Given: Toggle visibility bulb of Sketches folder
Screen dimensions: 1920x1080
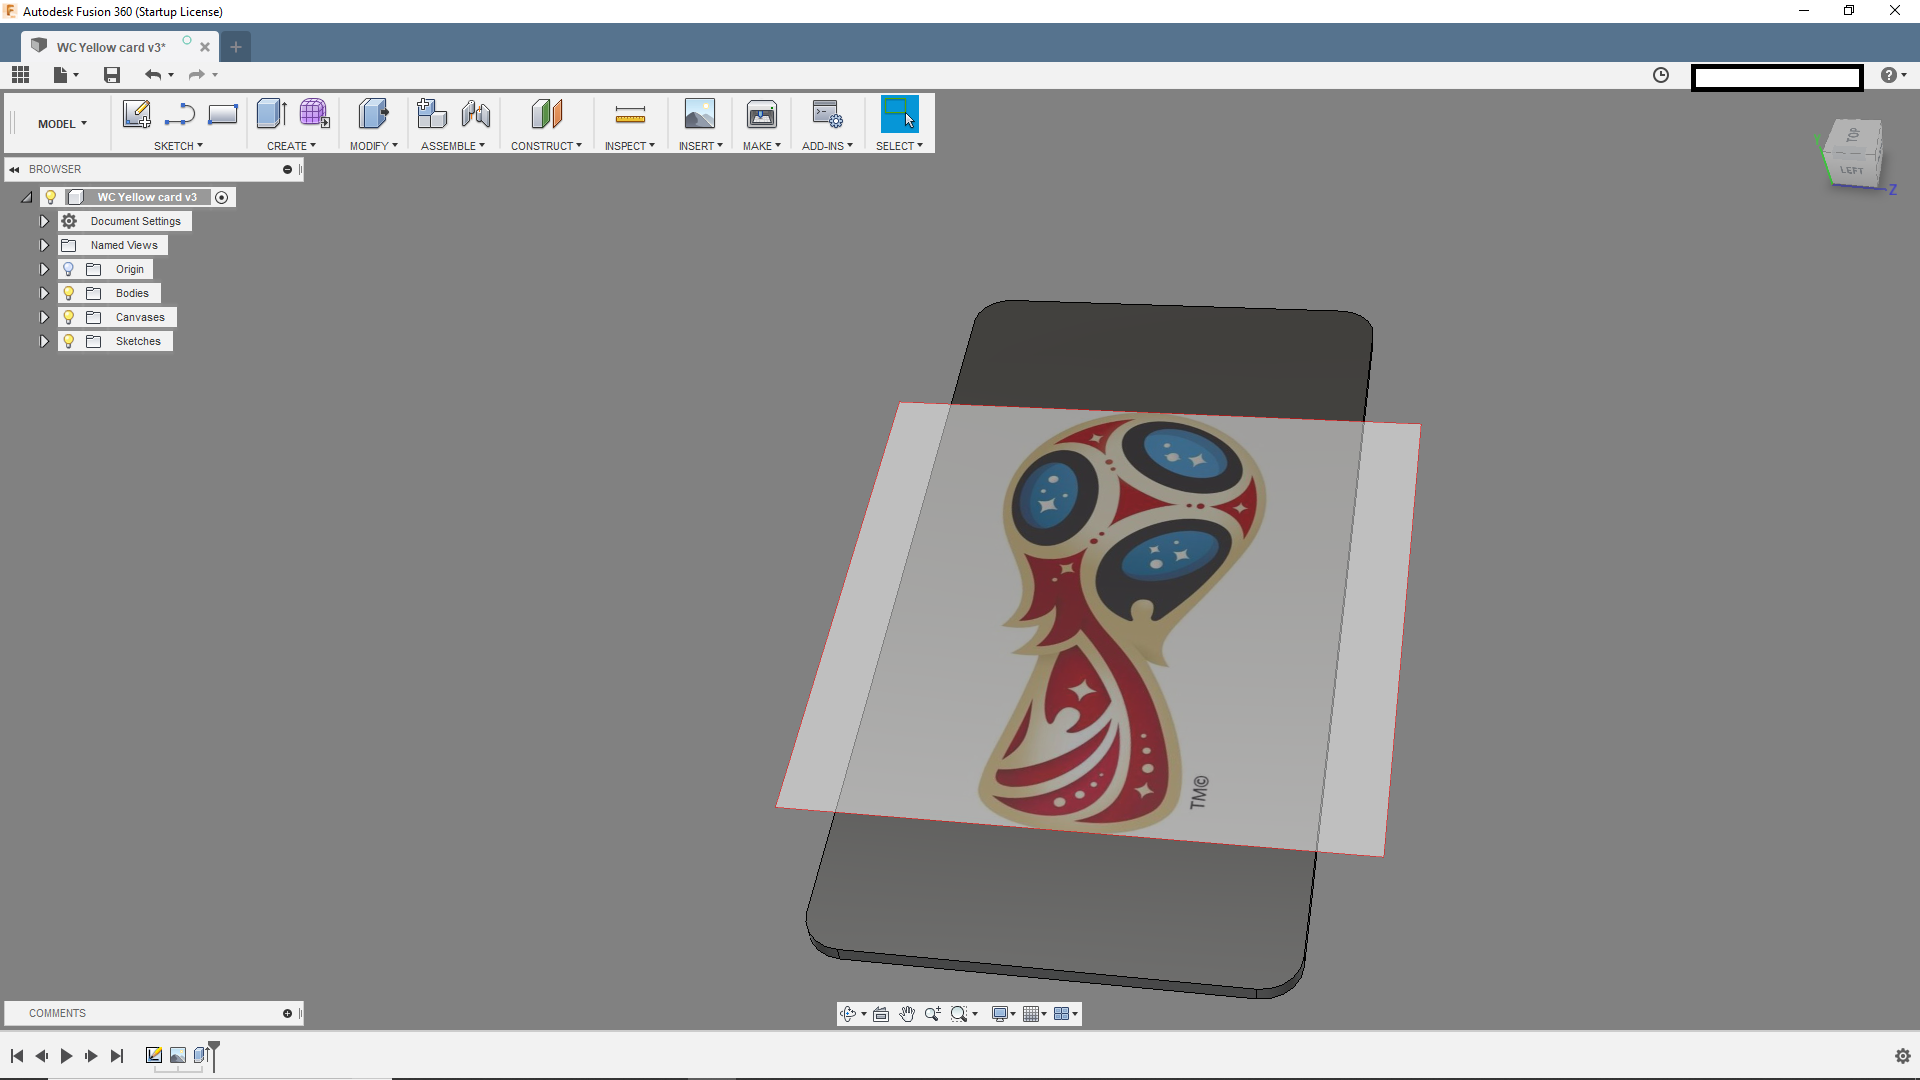Looking at the screenshot, I should [69, 341].
